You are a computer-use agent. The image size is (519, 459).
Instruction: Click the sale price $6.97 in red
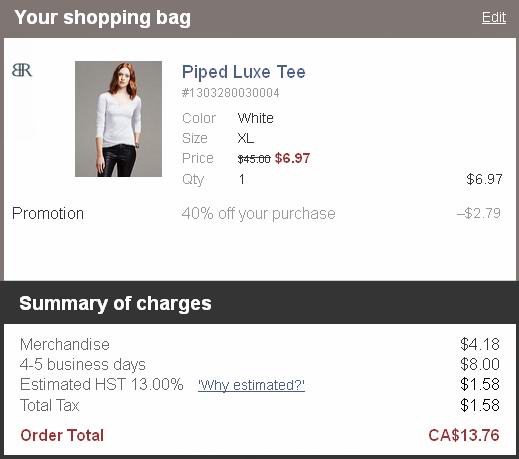click(x=292, y=158)
